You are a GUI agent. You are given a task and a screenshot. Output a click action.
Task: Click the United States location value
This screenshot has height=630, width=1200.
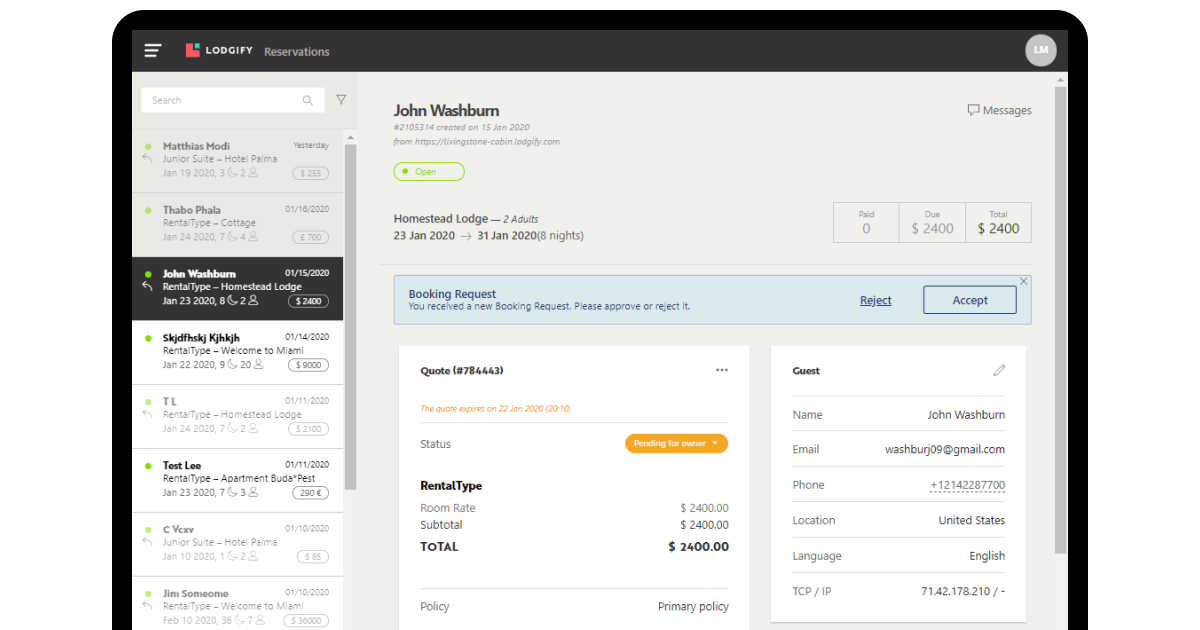[x=972, y=521]
